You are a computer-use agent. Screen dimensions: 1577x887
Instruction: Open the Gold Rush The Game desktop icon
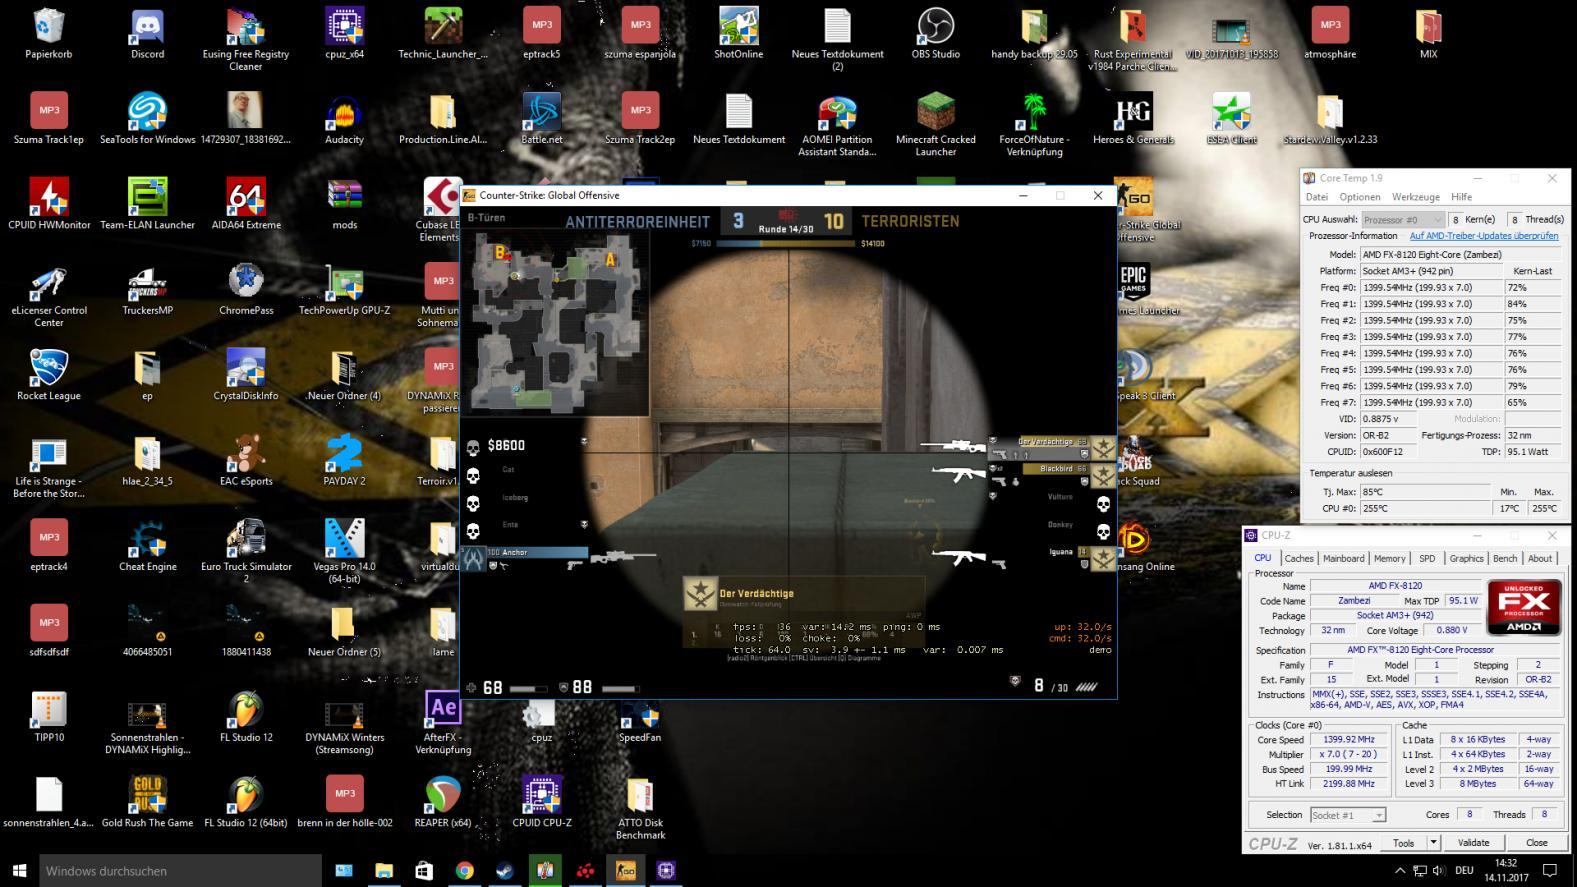tap(147, 802)
